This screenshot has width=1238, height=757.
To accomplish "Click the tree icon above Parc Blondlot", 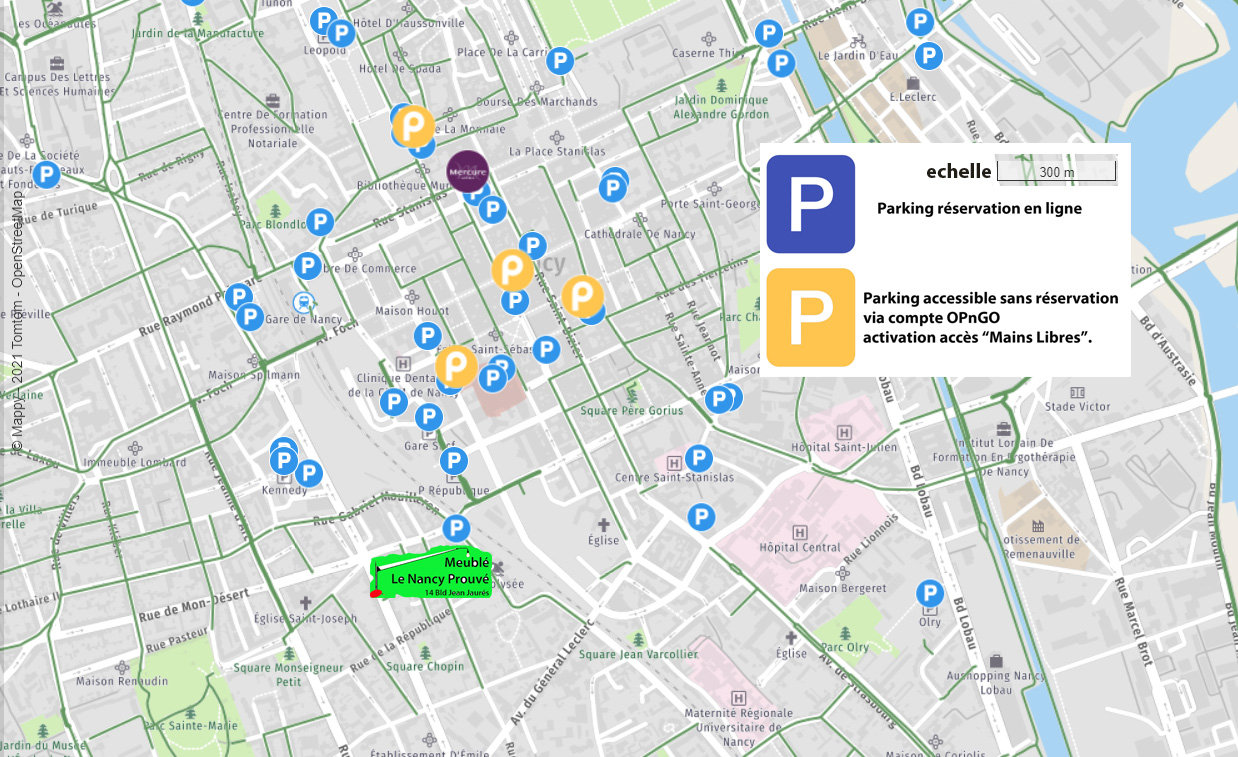I will click(x=275, y=211).
